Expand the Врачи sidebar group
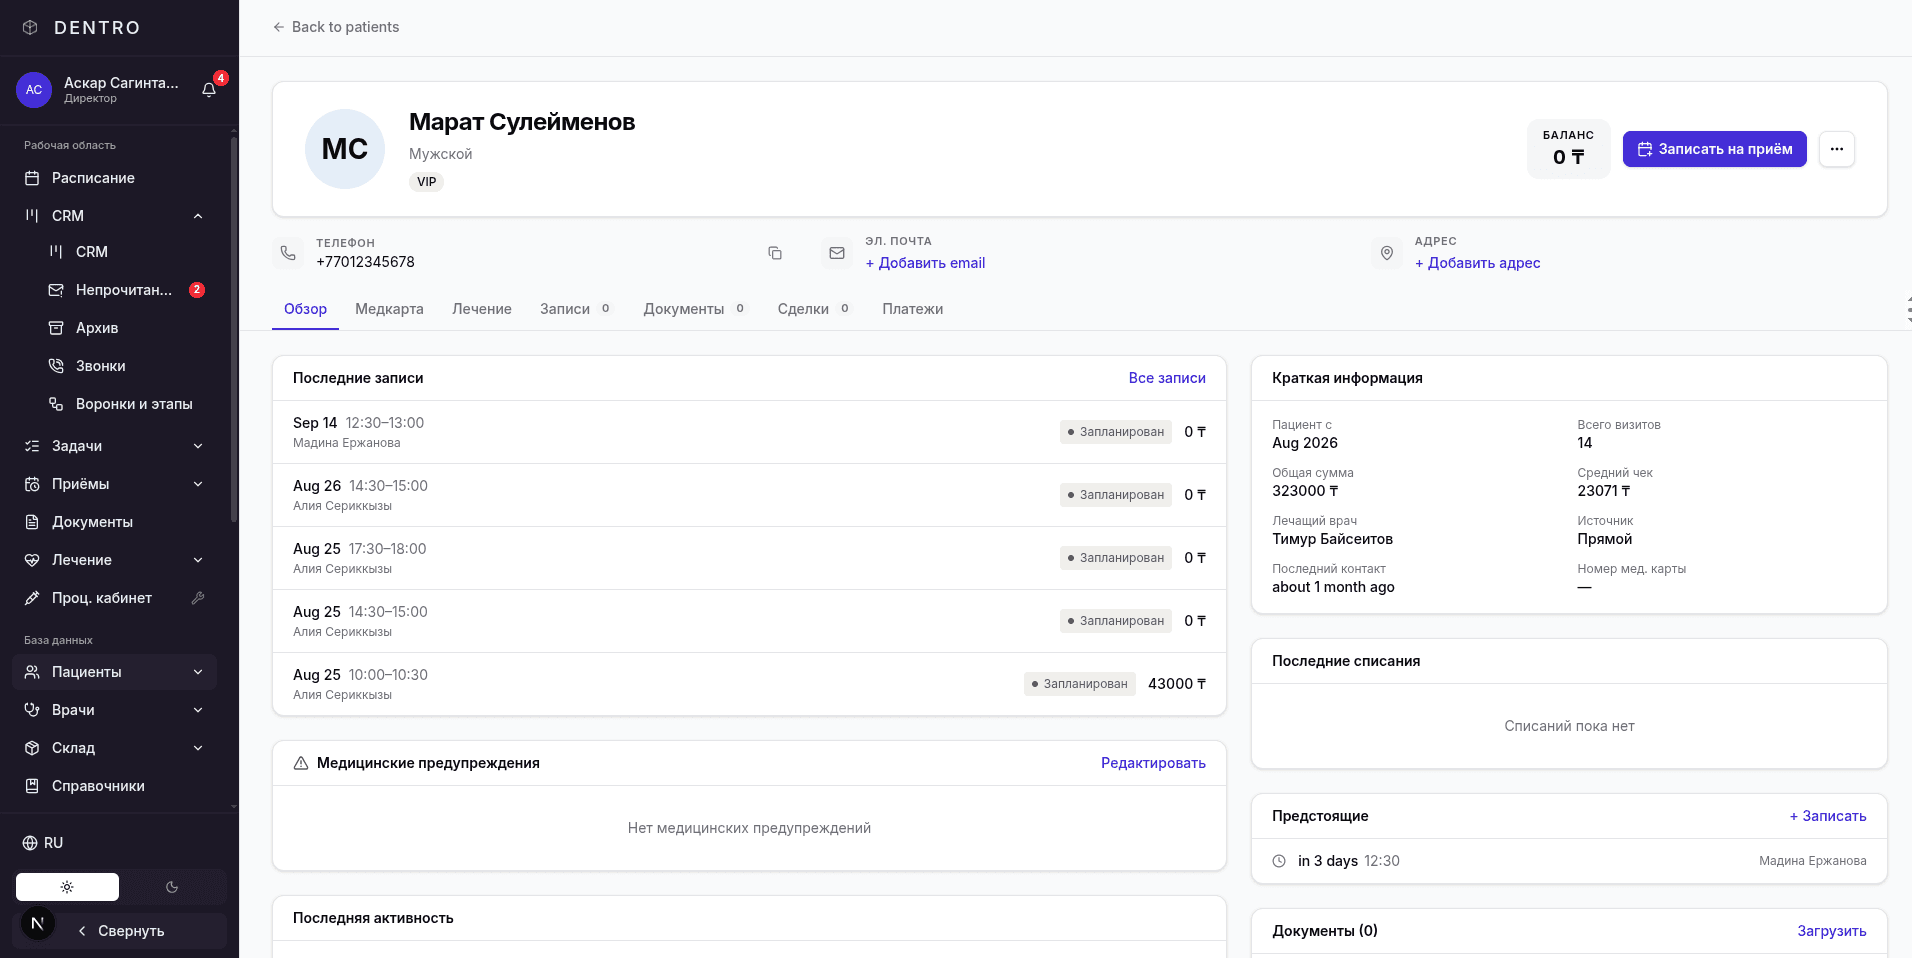 pos(198,710)
